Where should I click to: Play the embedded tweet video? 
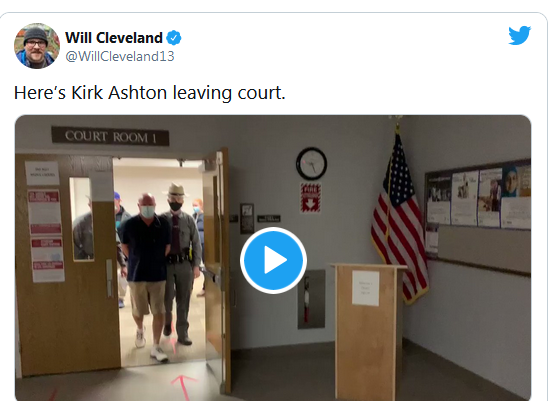tap(273, 260)
